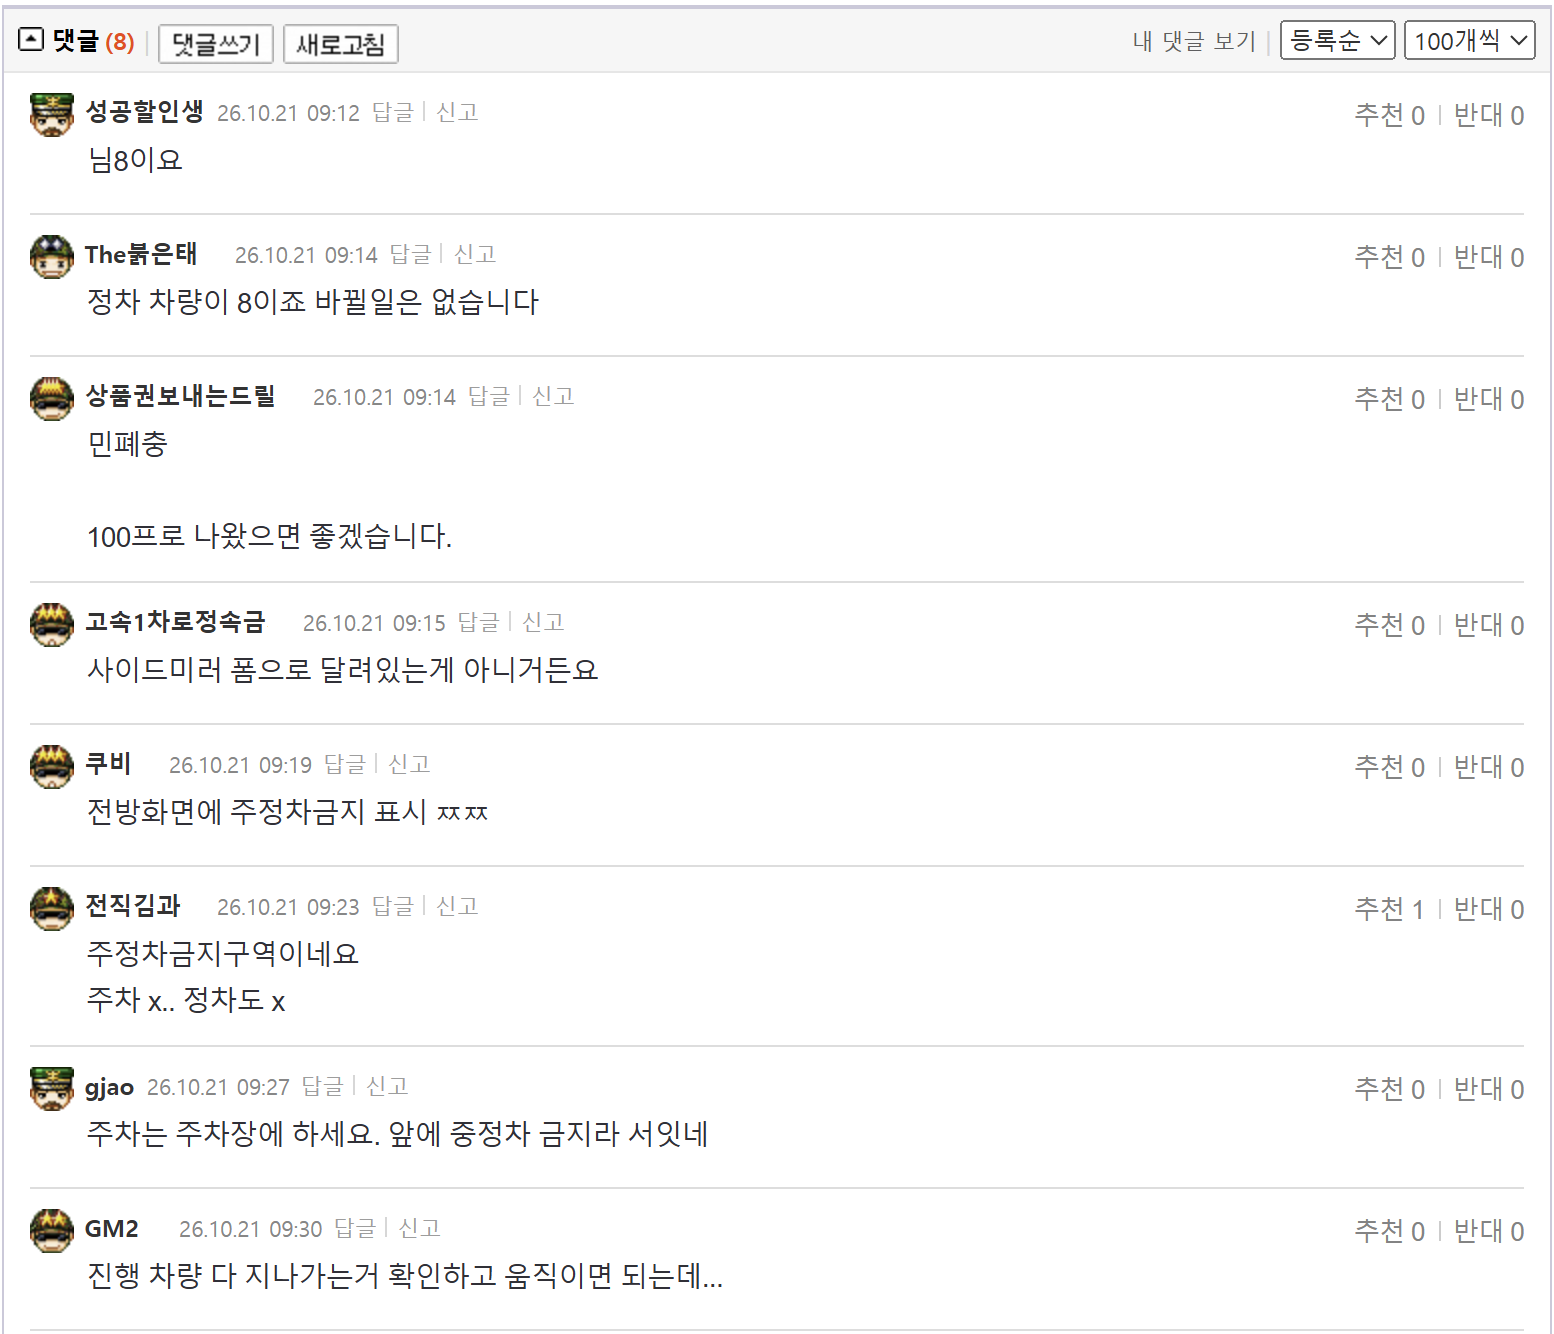Open 쿠비's user profile name
This screenshot has height=1334, width=1554.
[x=108, y=764]
